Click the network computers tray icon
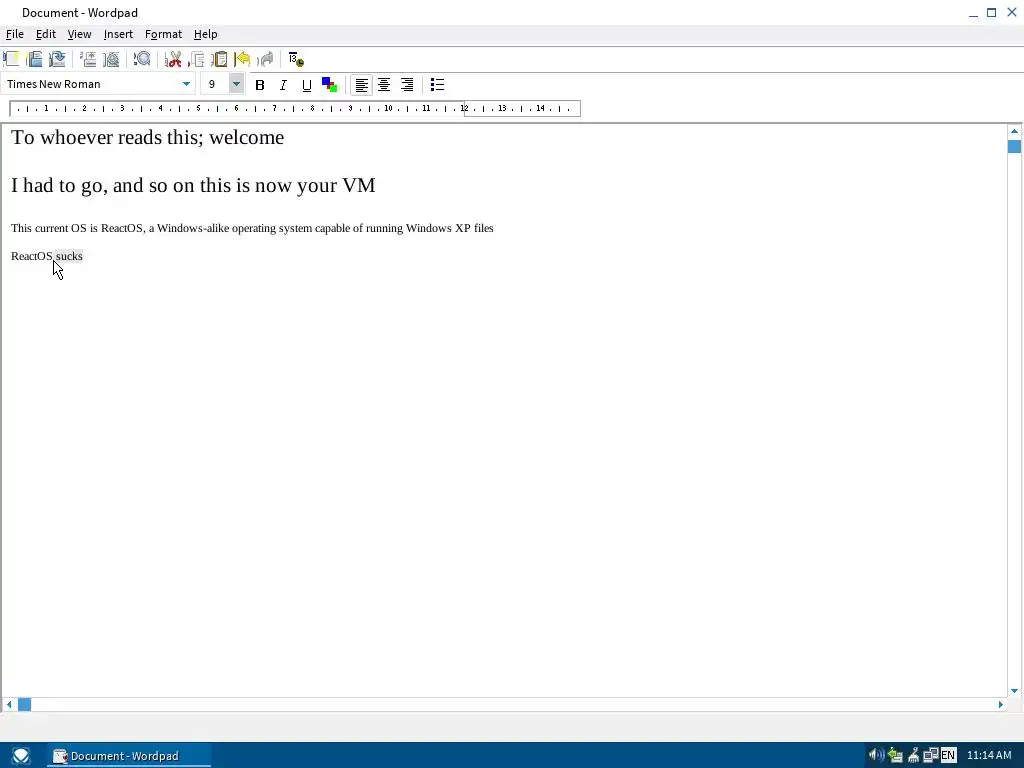The image size is (1024, 768). pyautogui.click(x=930, y=756)
